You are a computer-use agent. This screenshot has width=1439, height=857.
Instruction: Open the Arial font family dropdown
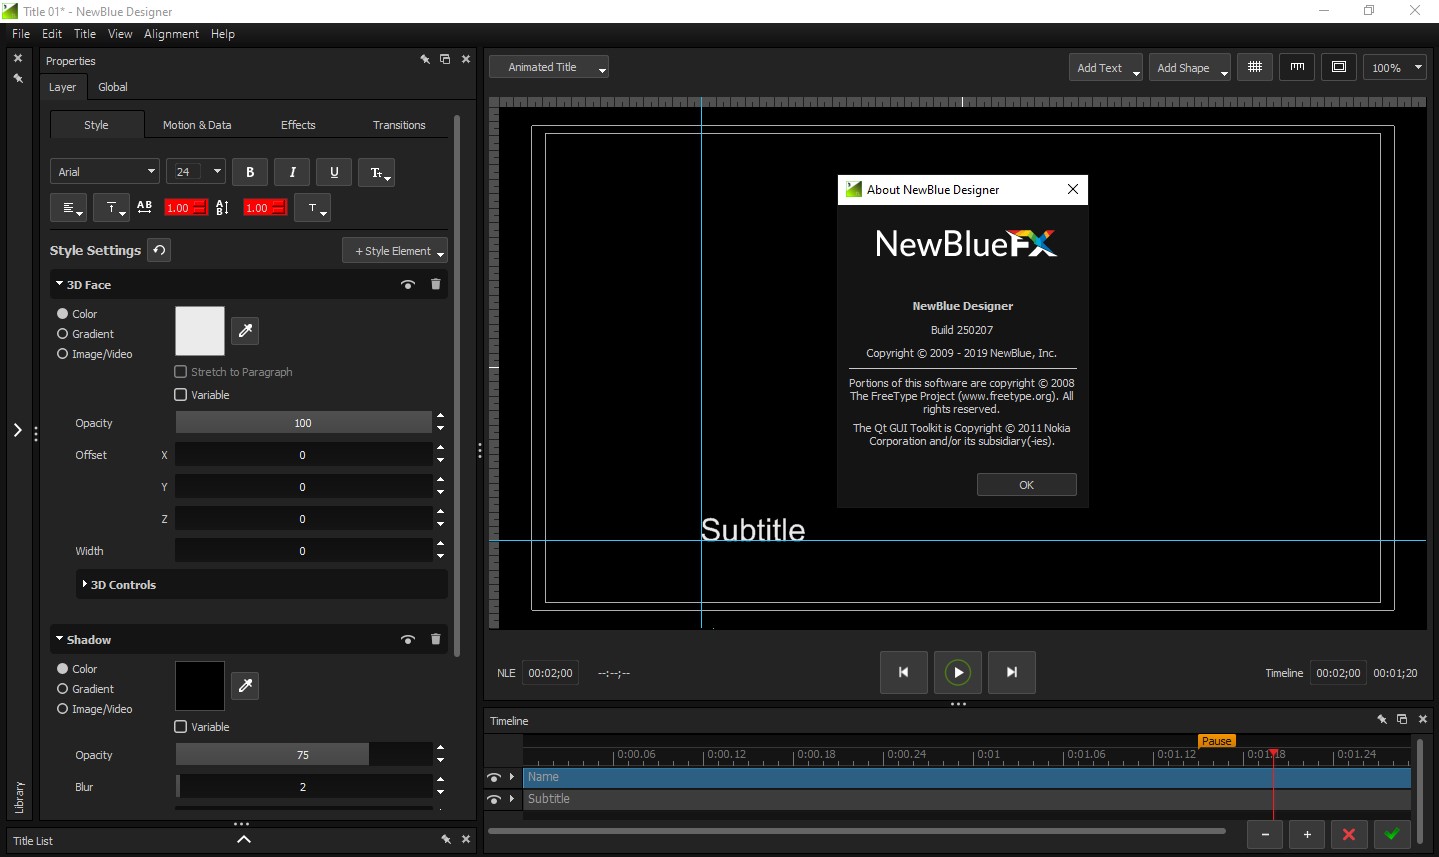point(104,171)
